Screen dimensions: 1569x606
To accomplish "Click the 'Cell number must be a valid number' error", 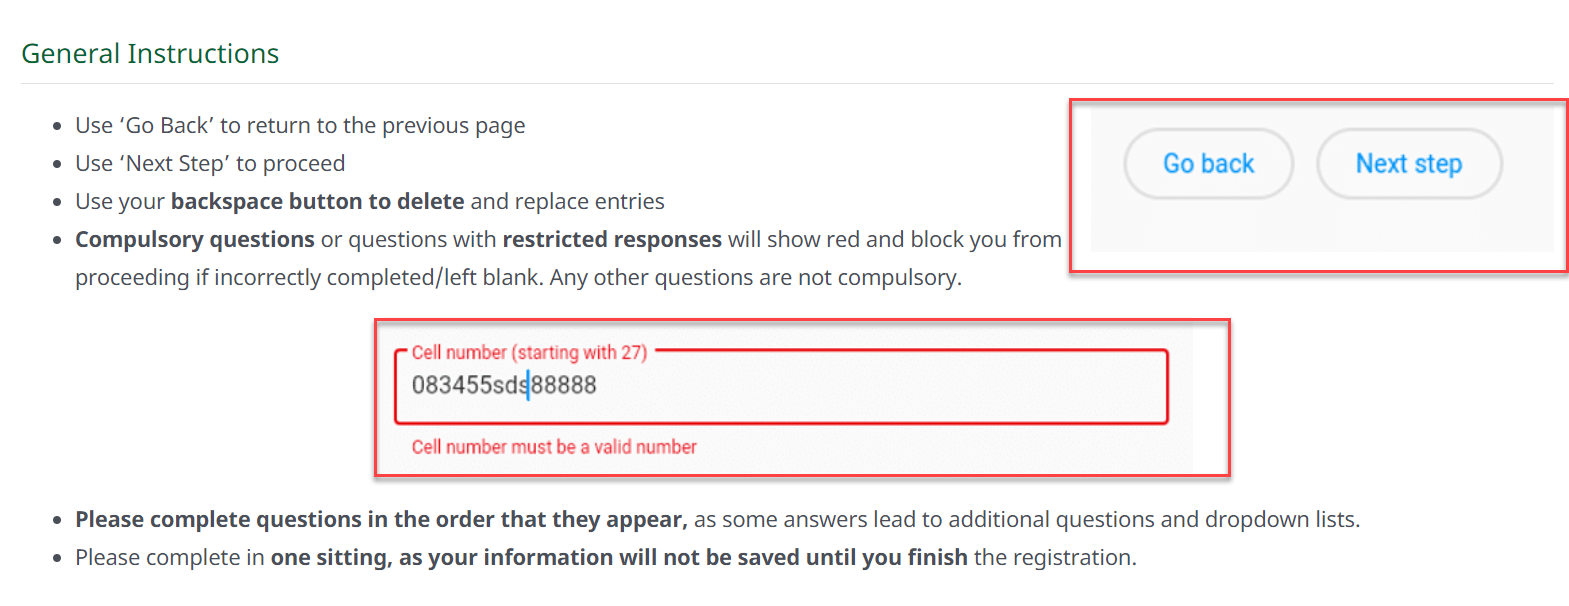I will [x=554, y=447].
